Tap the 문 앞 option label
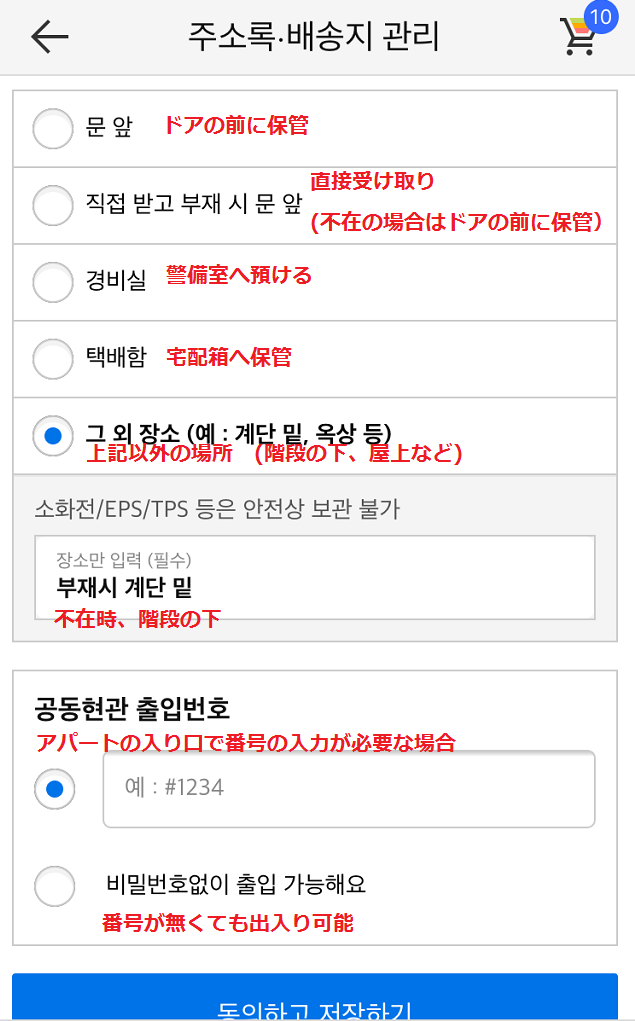Viewport: 635px width, 1021px height. point(109,129)
